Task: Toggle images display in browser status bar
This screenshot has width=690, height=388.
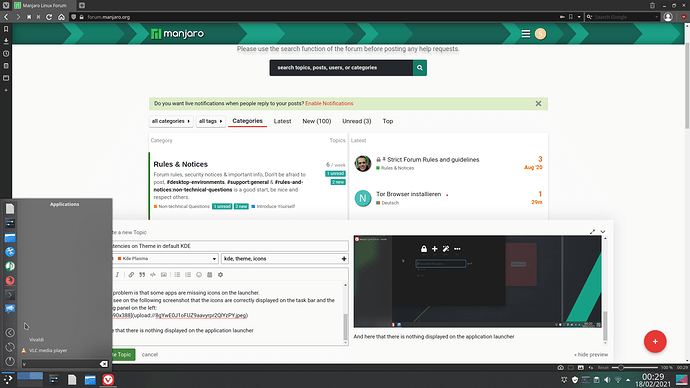Action: pyautogui.click(x=581, y=367)
